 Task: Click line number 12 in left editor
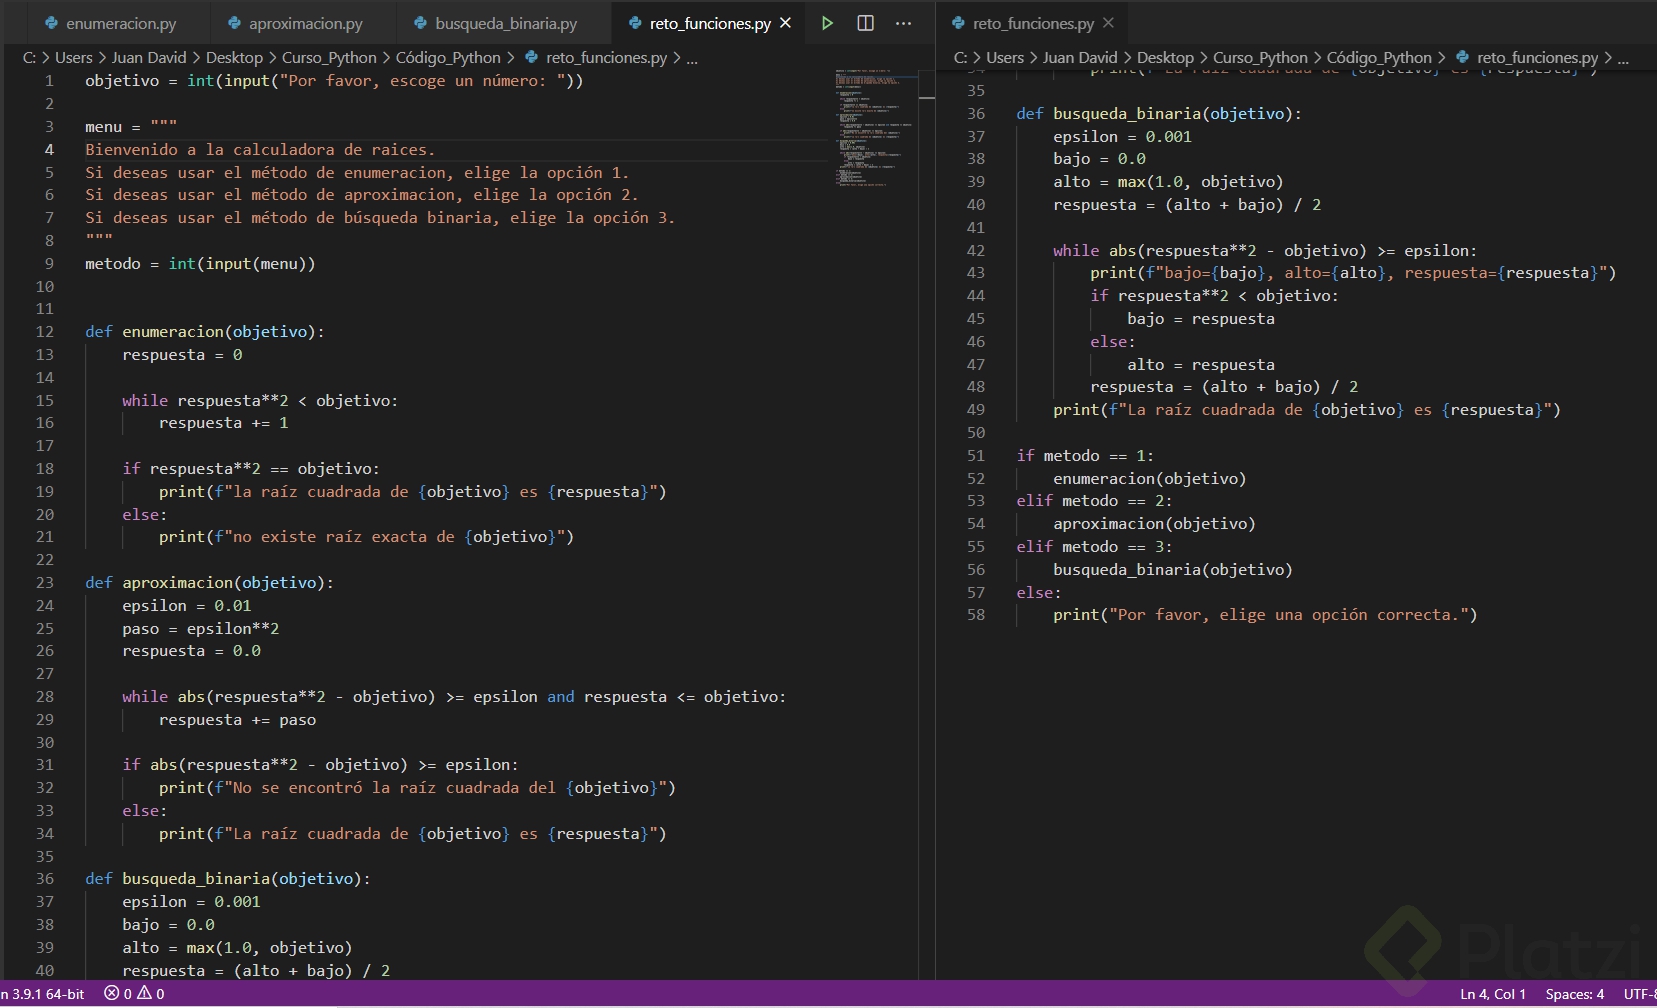(x=45, y=332)
